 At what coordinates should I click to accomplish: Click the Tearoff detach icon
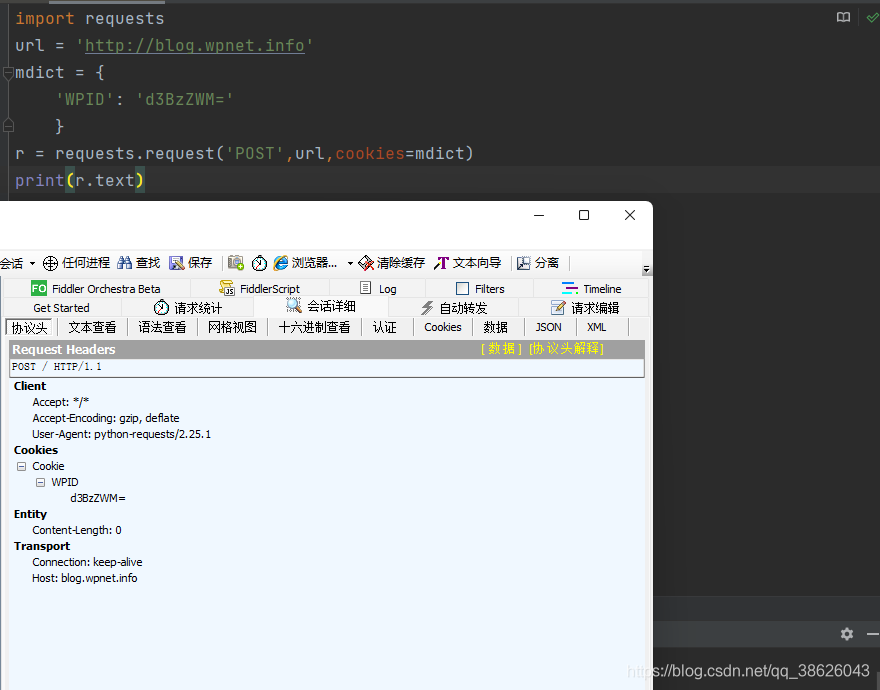(524, 263)
